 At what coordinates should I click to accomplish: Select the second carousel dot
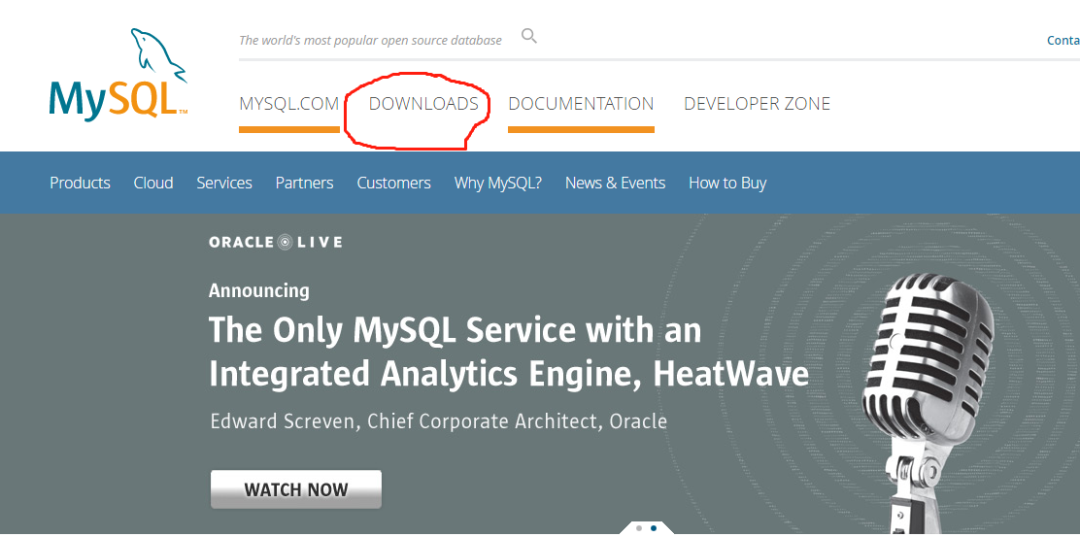654,529
